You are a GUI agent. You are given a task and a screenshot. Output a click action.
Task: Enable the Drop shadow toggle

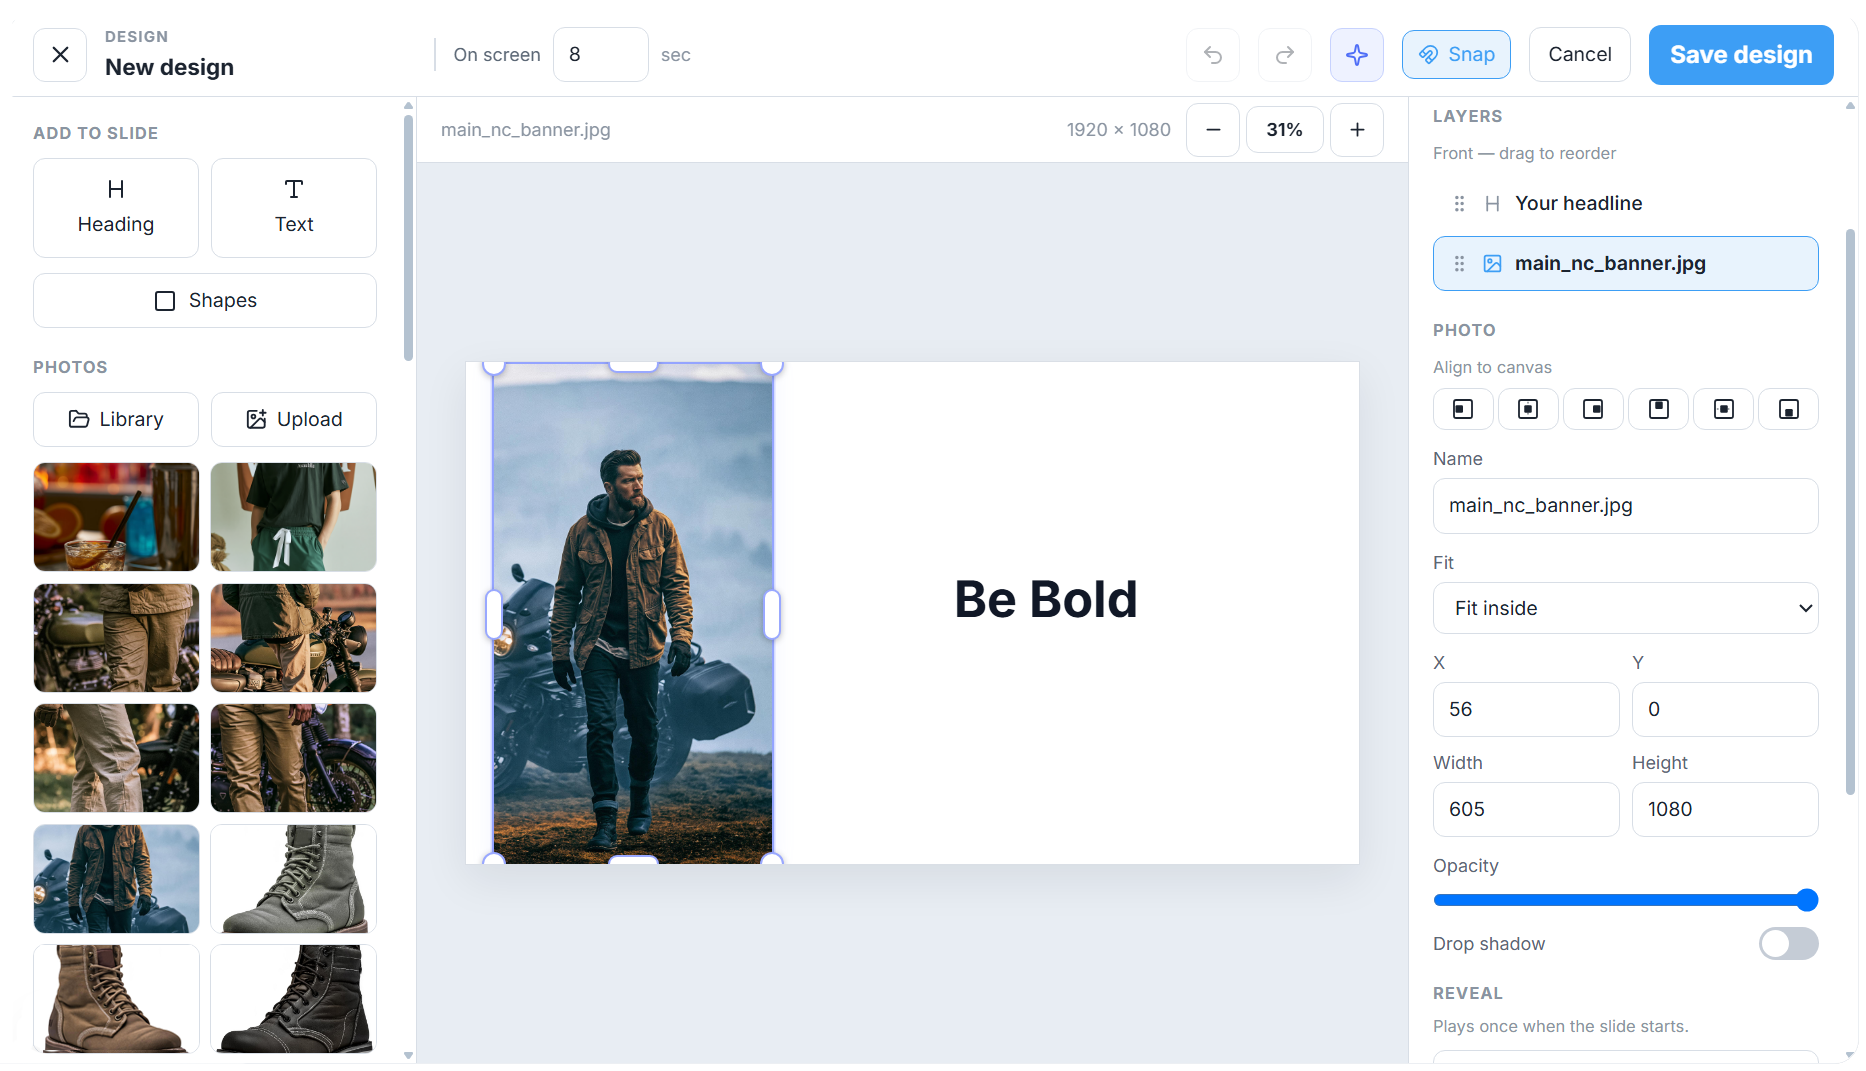(x=1788, y=943)
